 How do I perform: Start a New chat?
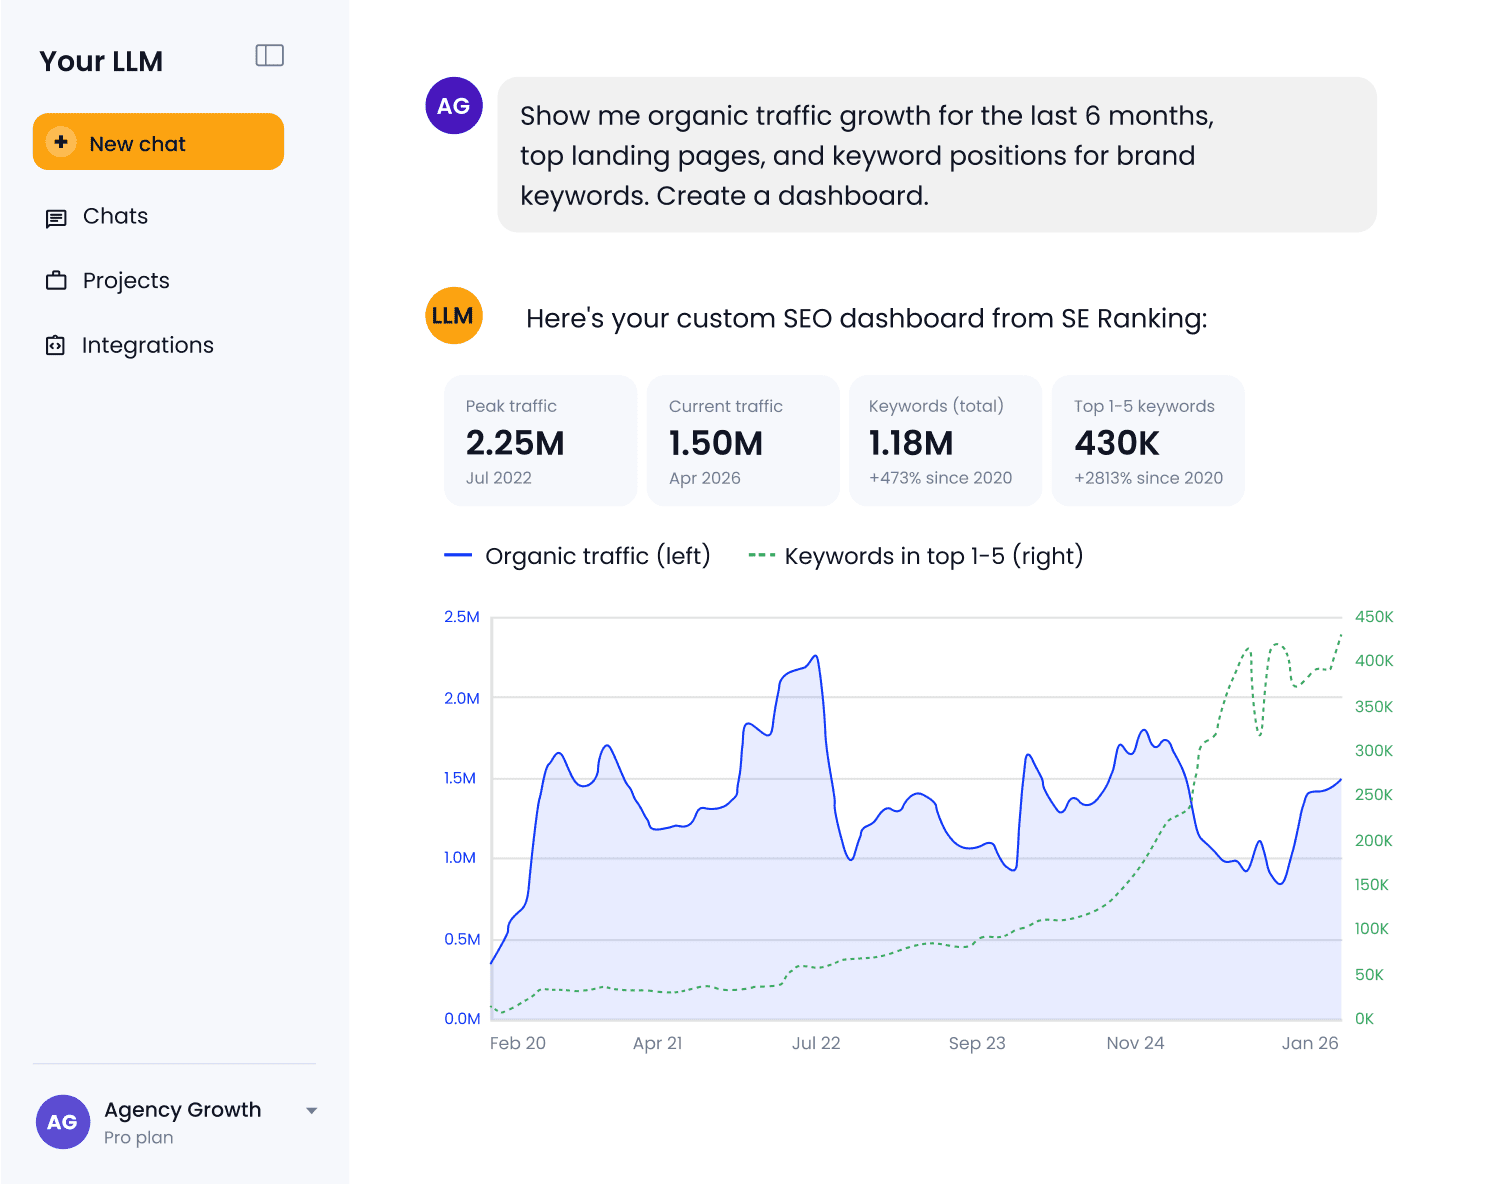(x=158, y=142)
